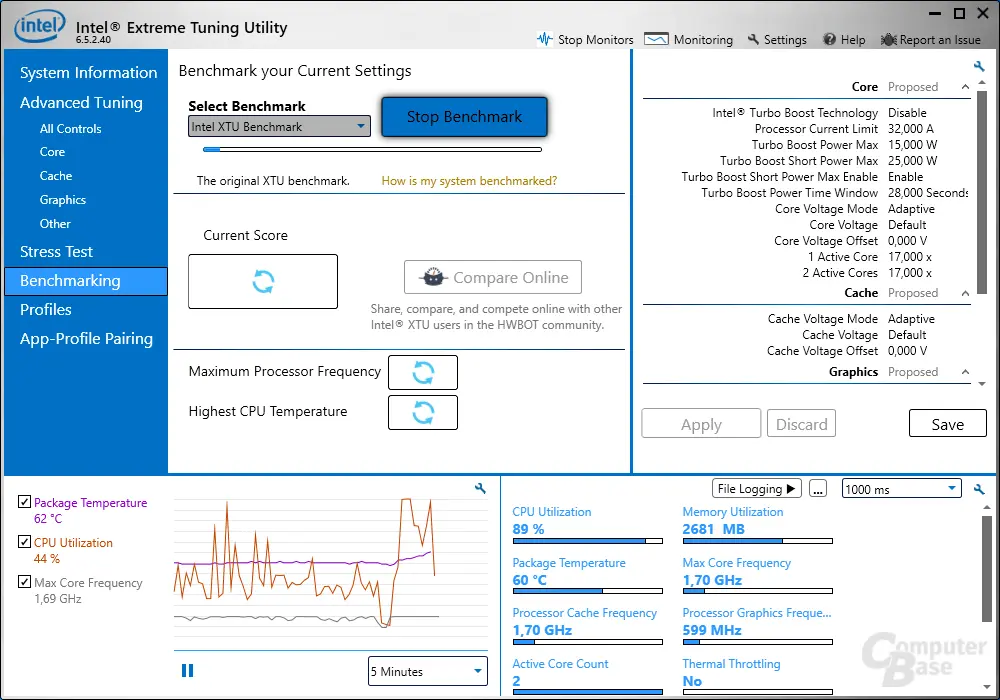The image size is (1000, 700).
Task: Open Stress Test section
Action: (56, 252)
